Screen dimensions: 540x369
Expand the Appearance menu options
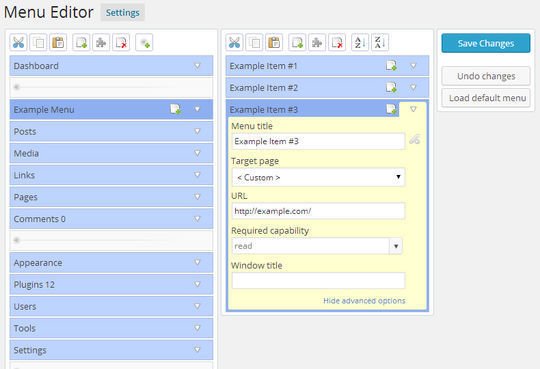tap(197, 262)
